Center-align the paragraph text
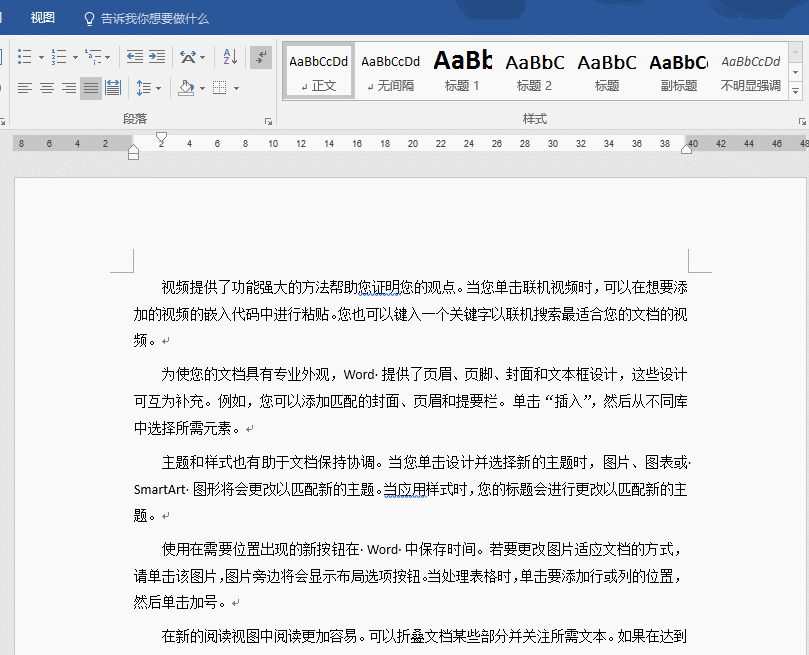Screen dimensions: 809x655 pos(47,88)
